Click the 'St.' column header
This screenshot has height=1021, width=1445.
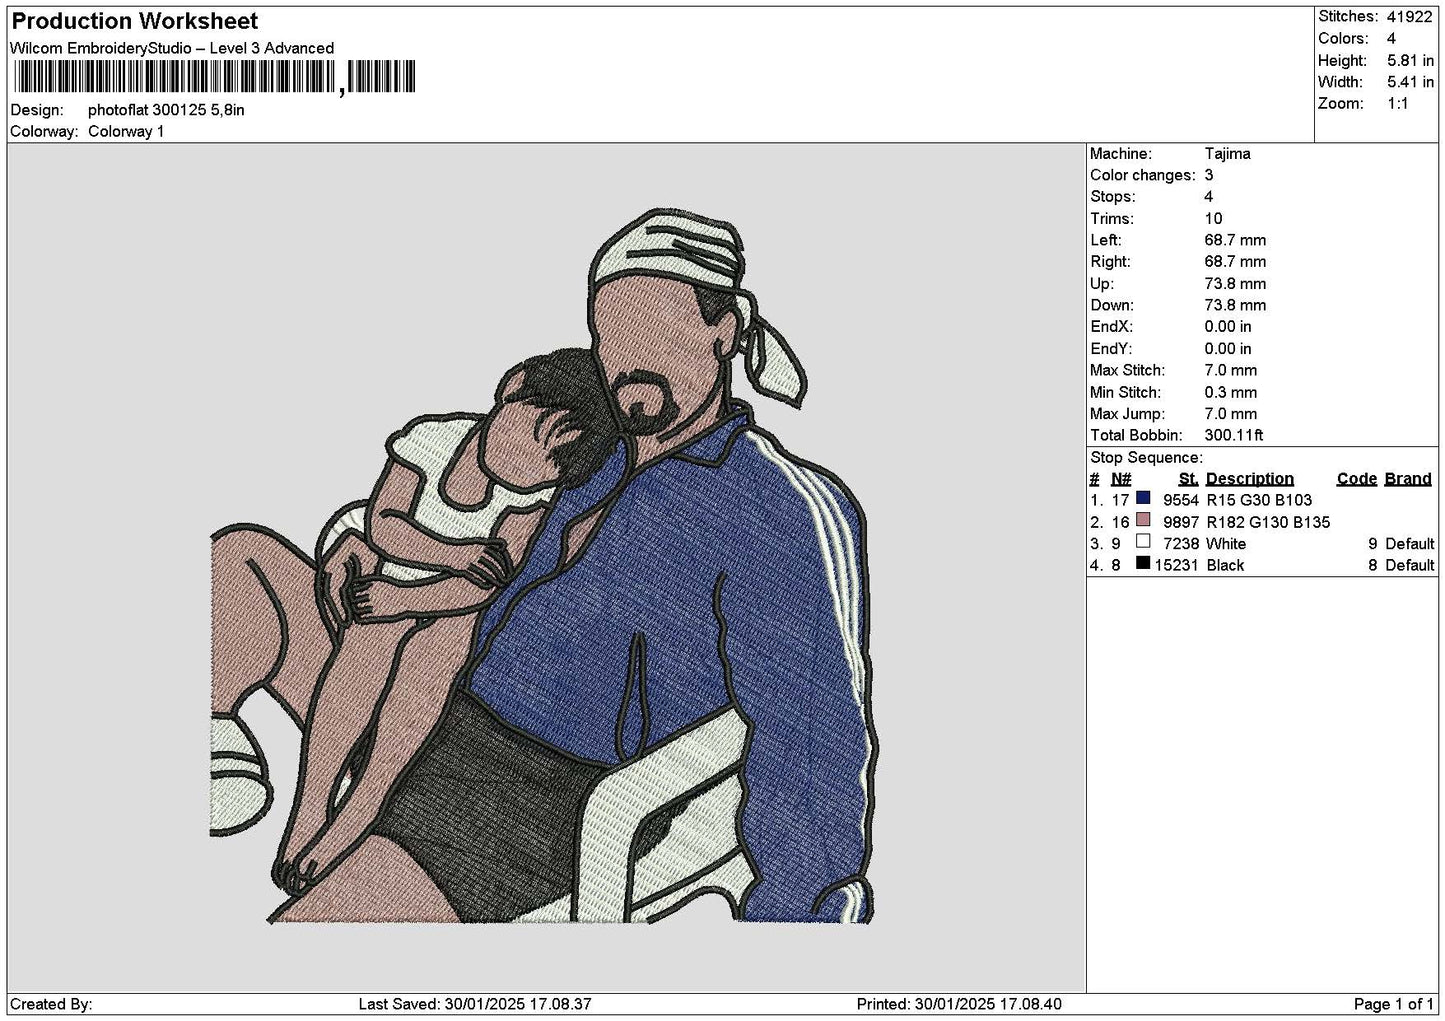point(1188,479)
